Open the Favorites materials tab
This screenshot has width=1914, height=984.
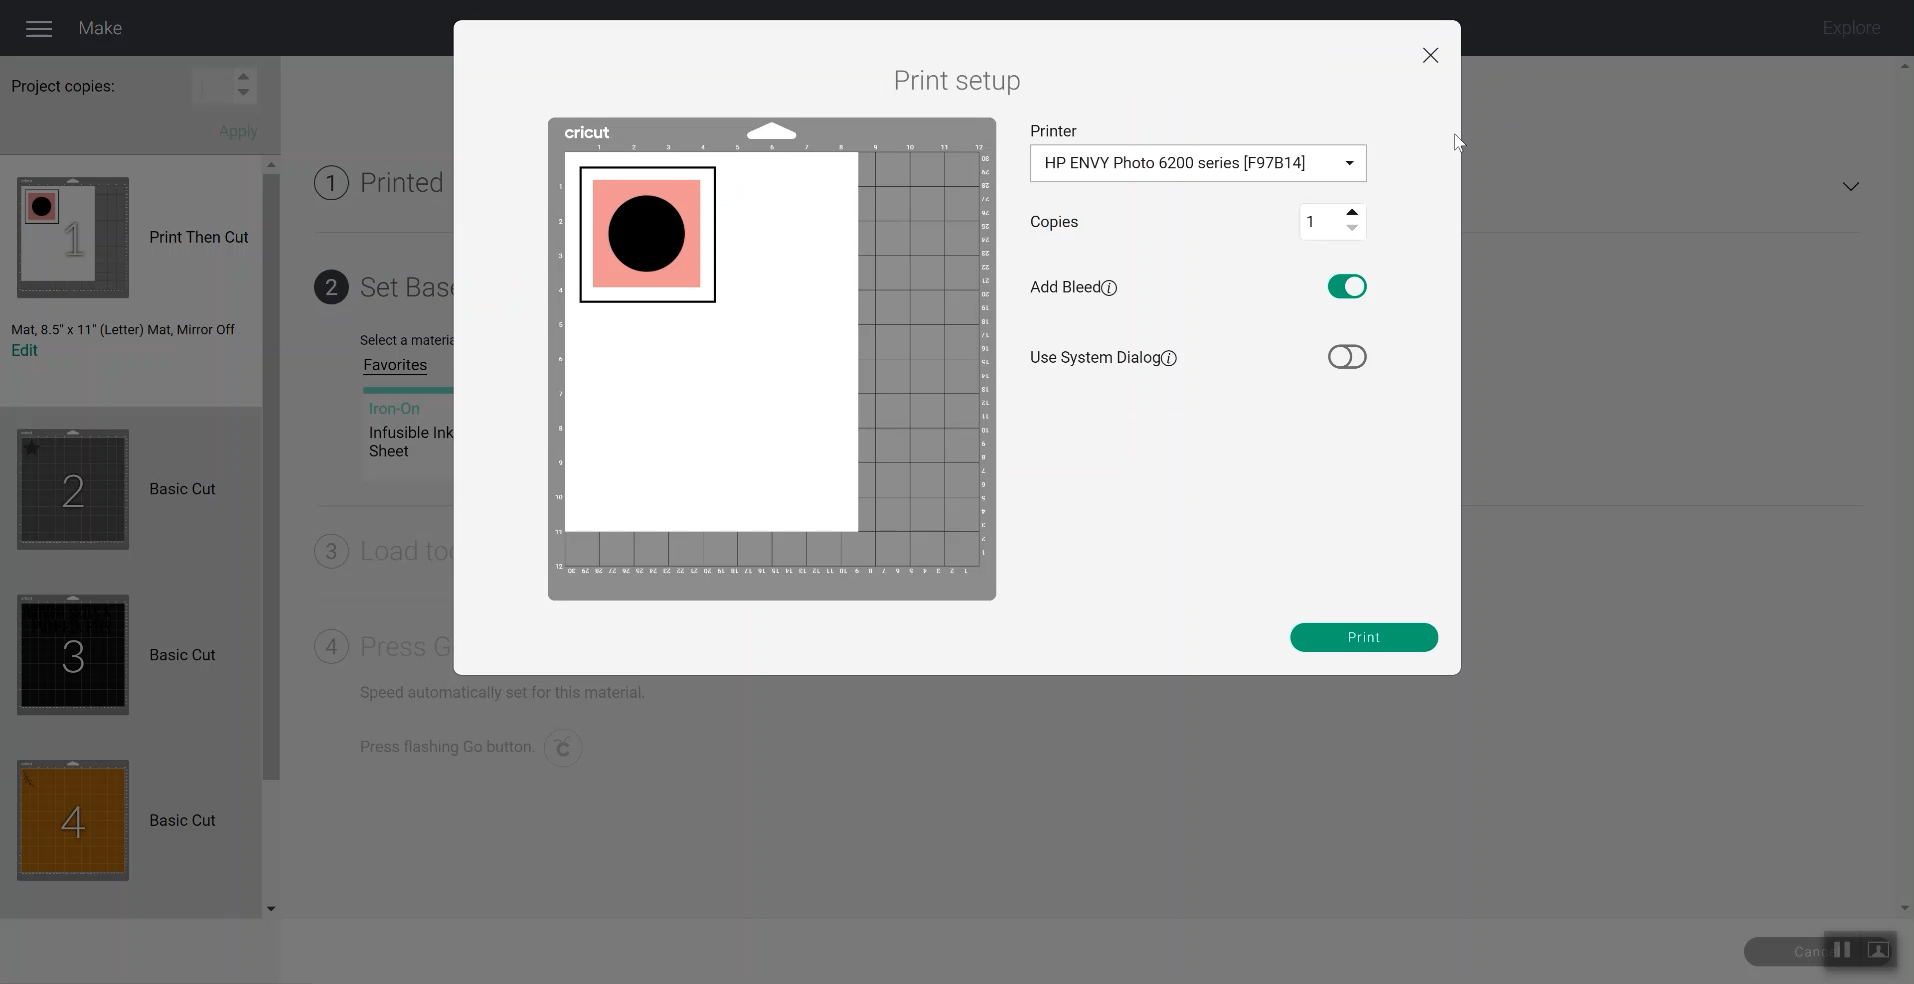[x=395, y=365]
